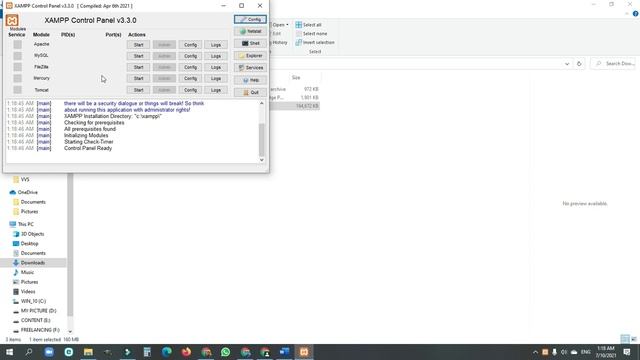Image resolution: width=640 pixels, height=360 pixels.
Task: Toggle MySQL service checkbox
Action: point(17,56)
